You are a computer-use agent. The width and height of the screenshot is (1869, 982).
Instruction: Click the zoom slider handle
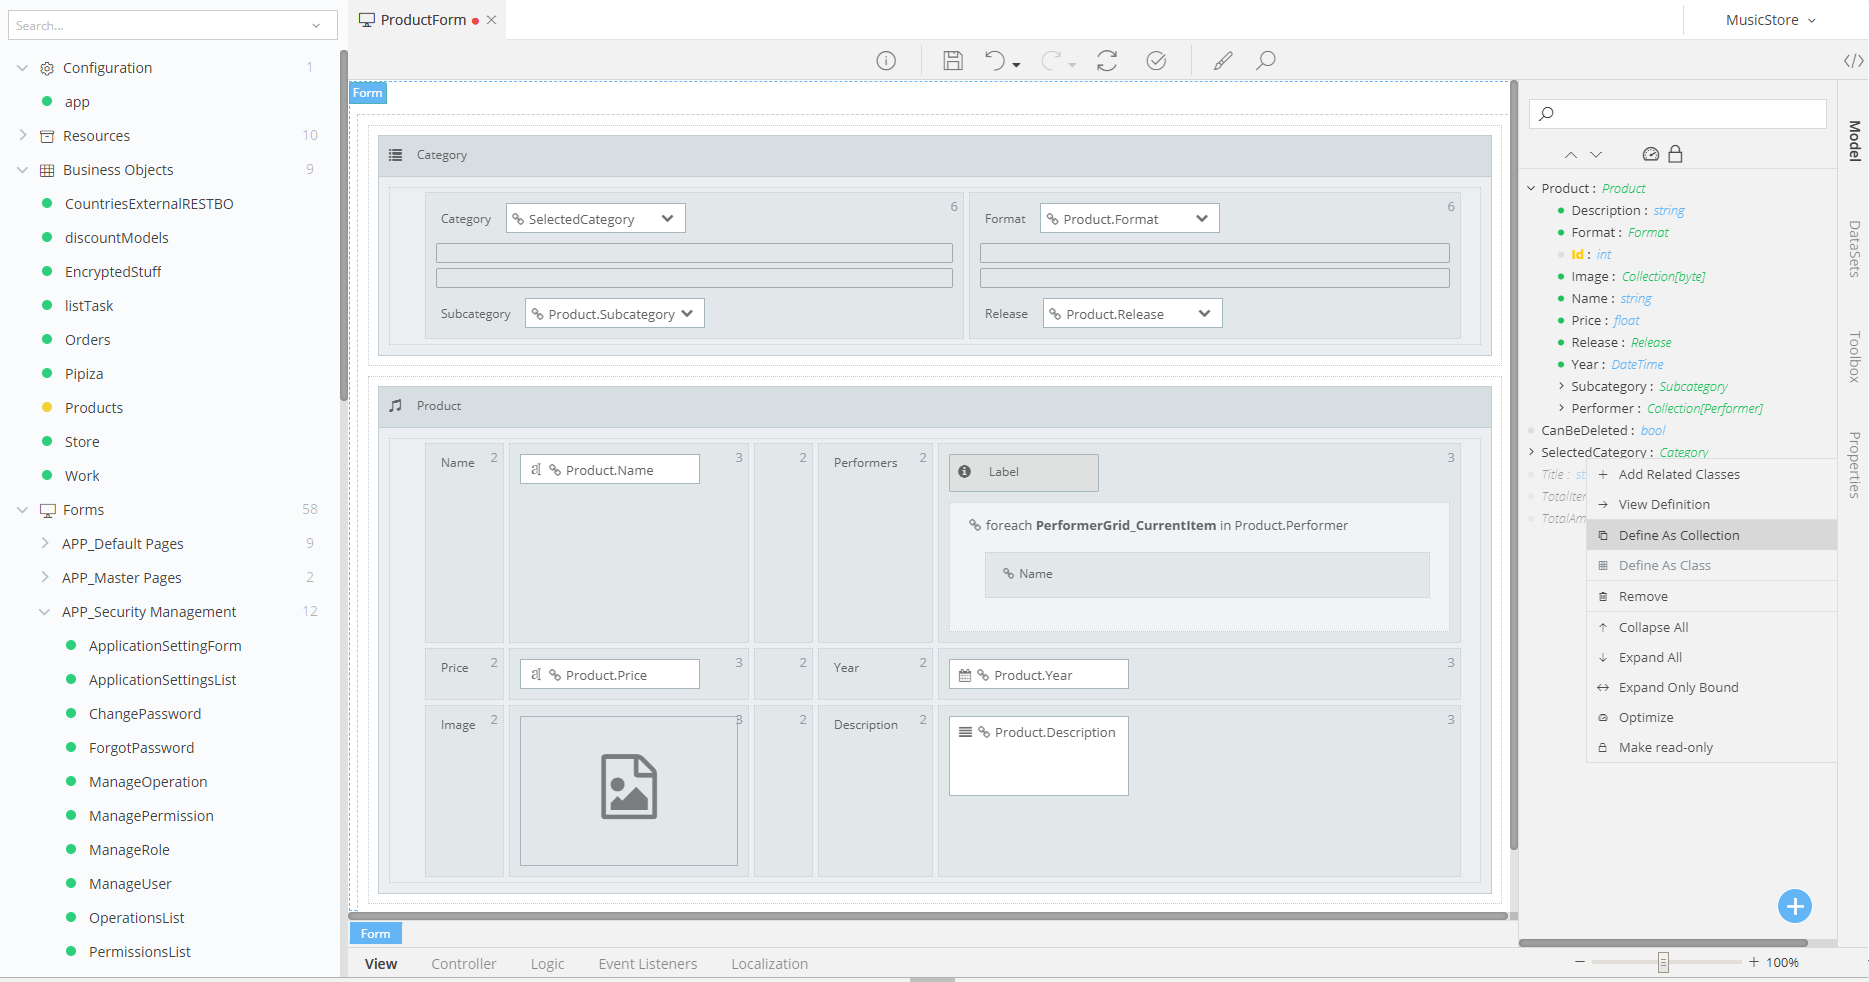coord(1663,962)
